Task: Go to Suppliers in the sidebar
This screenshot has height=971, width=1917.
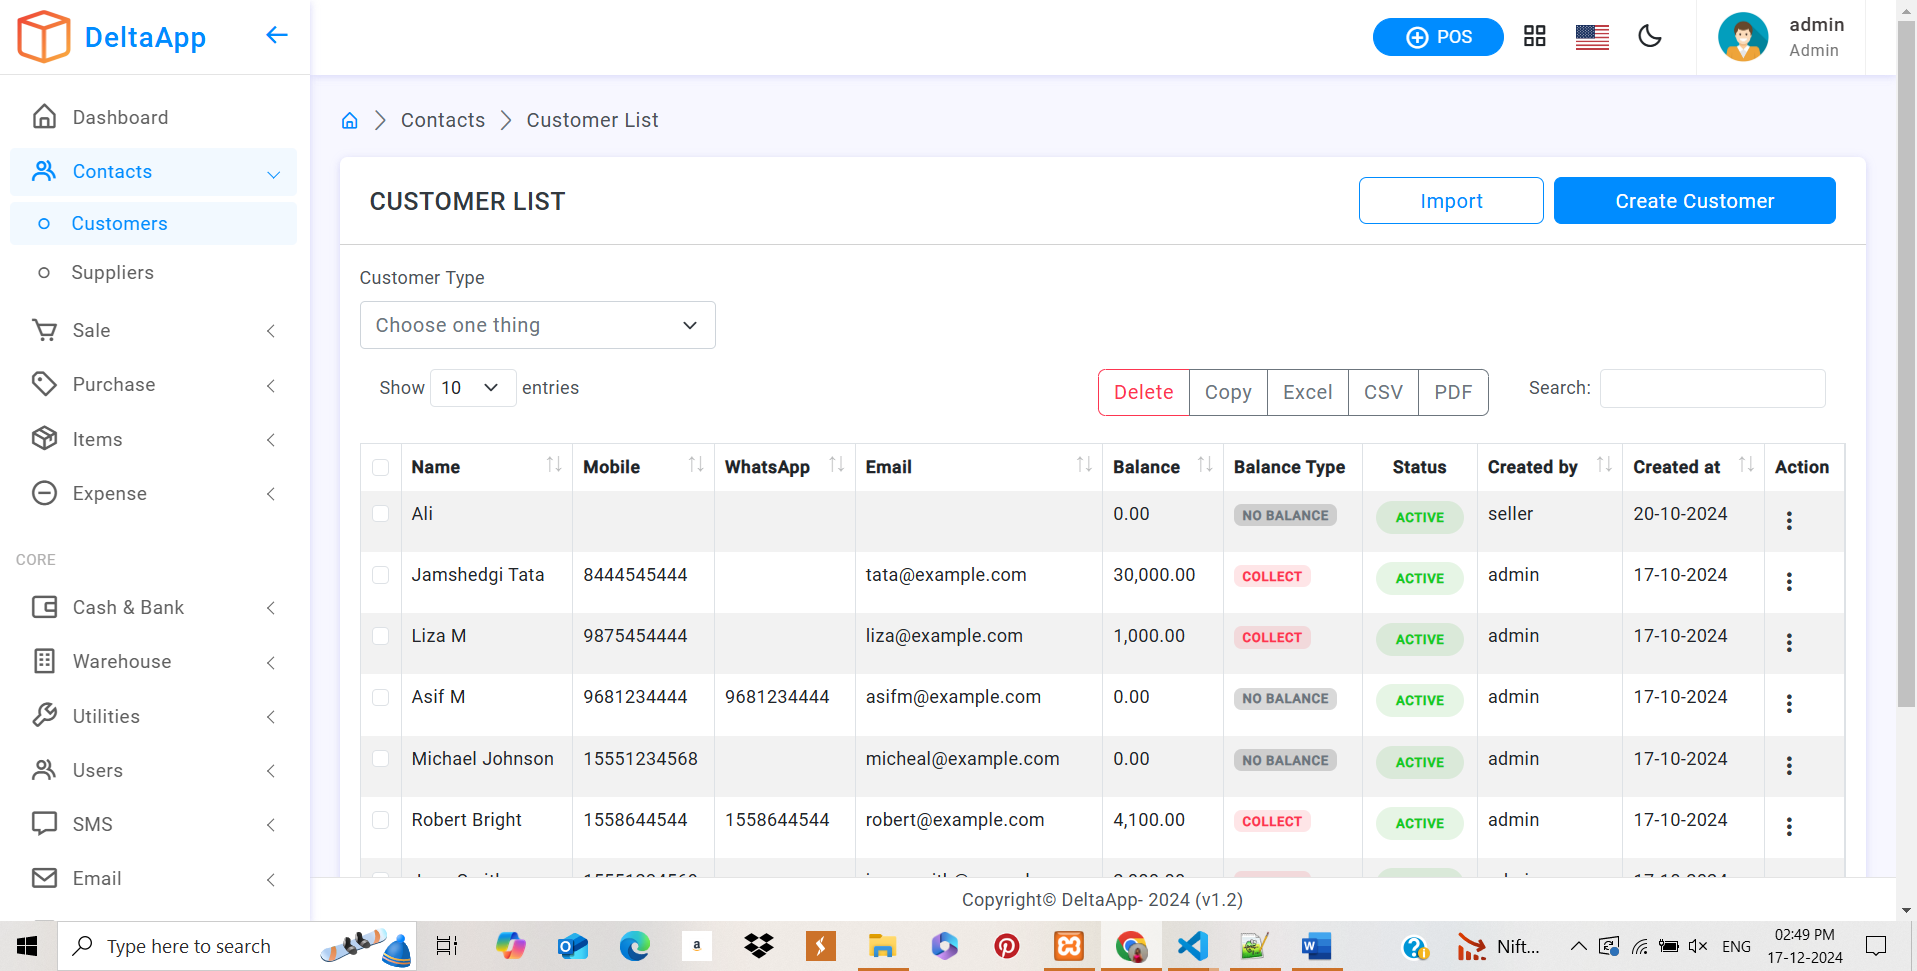Action: 112,273
